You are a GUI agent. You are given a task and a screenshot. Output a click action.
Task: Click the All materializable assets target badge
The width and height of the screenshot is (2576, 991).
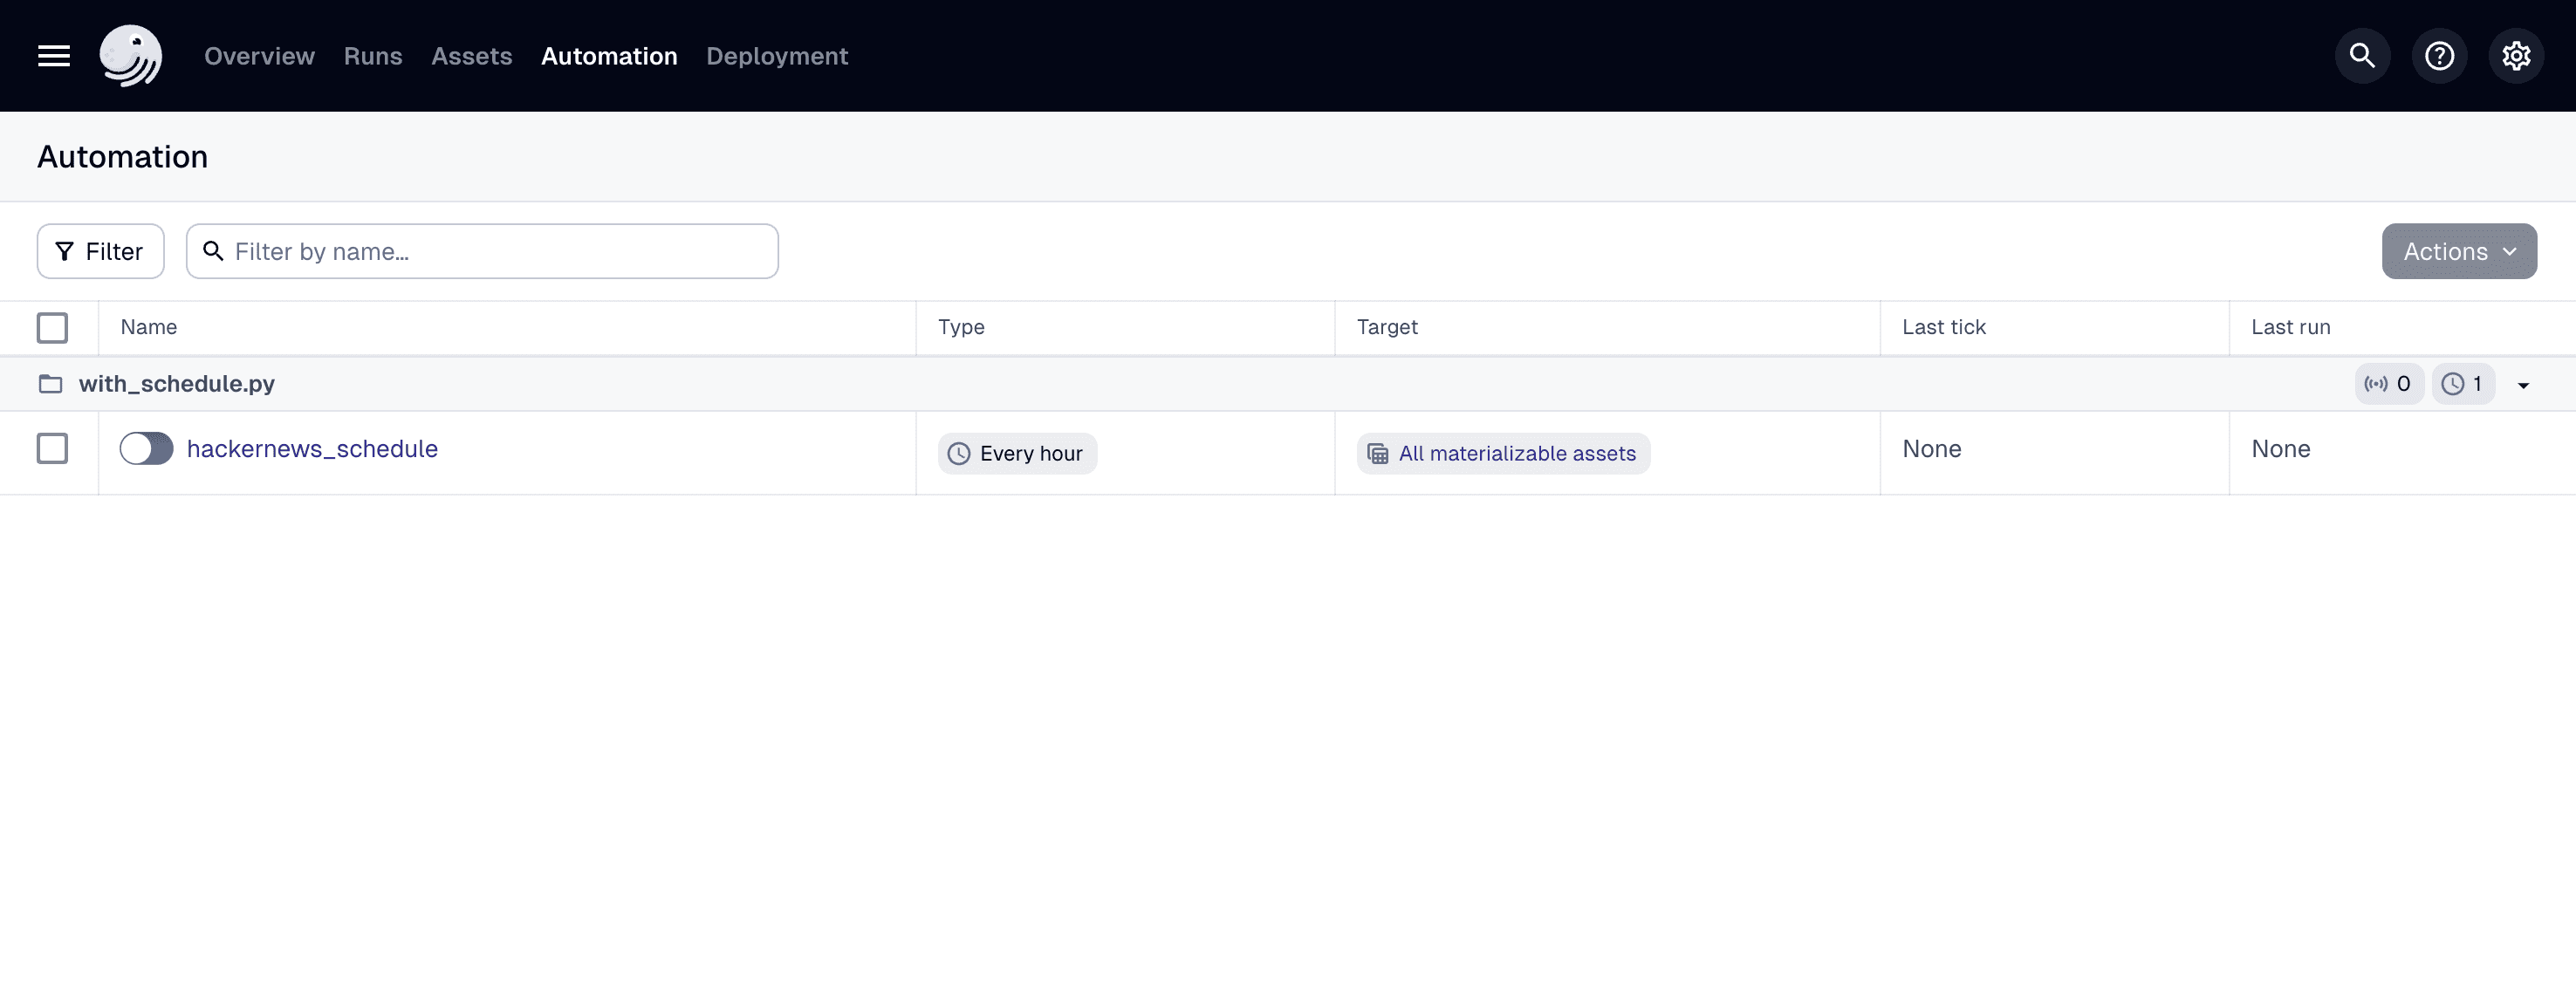point(1502,452)
